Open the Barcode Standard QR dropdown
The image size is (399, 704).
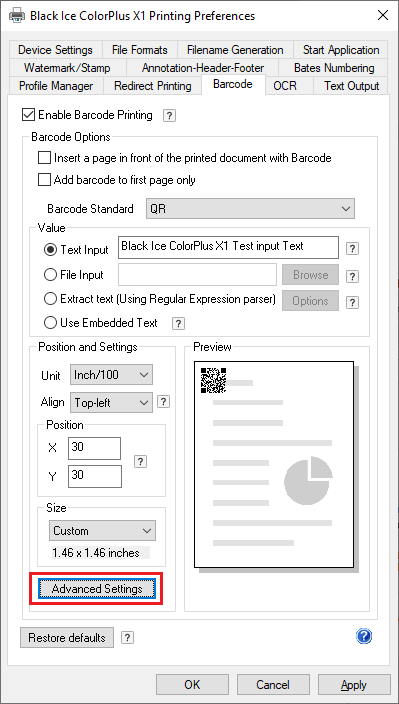coord(250,209)
